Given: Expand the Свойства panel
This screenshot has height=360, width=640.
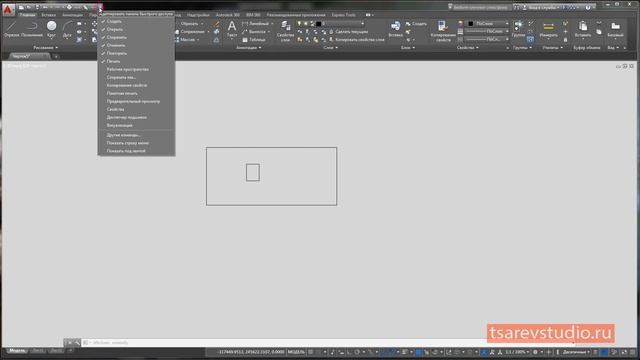Looking at the screenshot, I should point(468,48).
